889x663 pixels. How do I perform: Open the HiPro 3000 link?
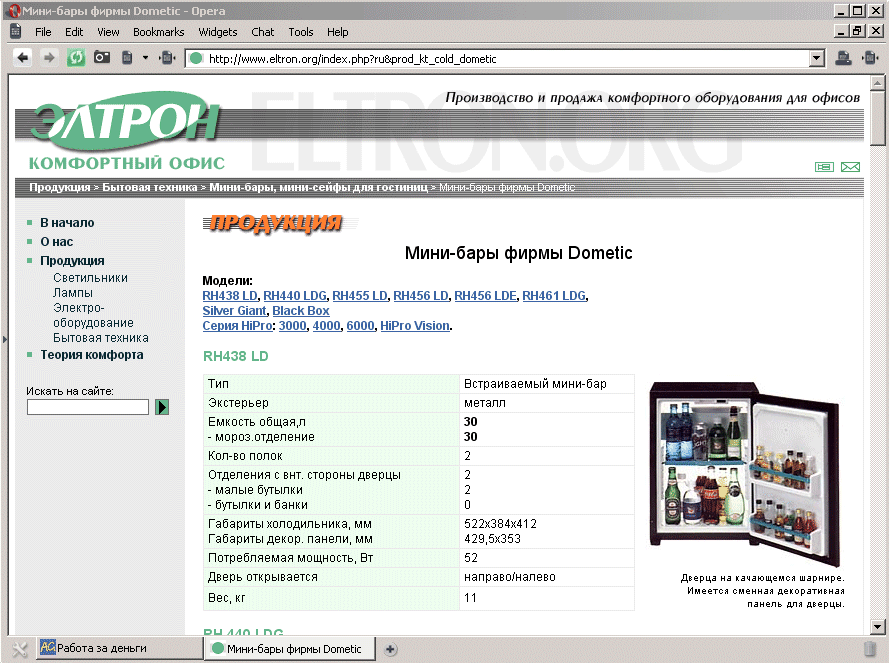point(293,326)
